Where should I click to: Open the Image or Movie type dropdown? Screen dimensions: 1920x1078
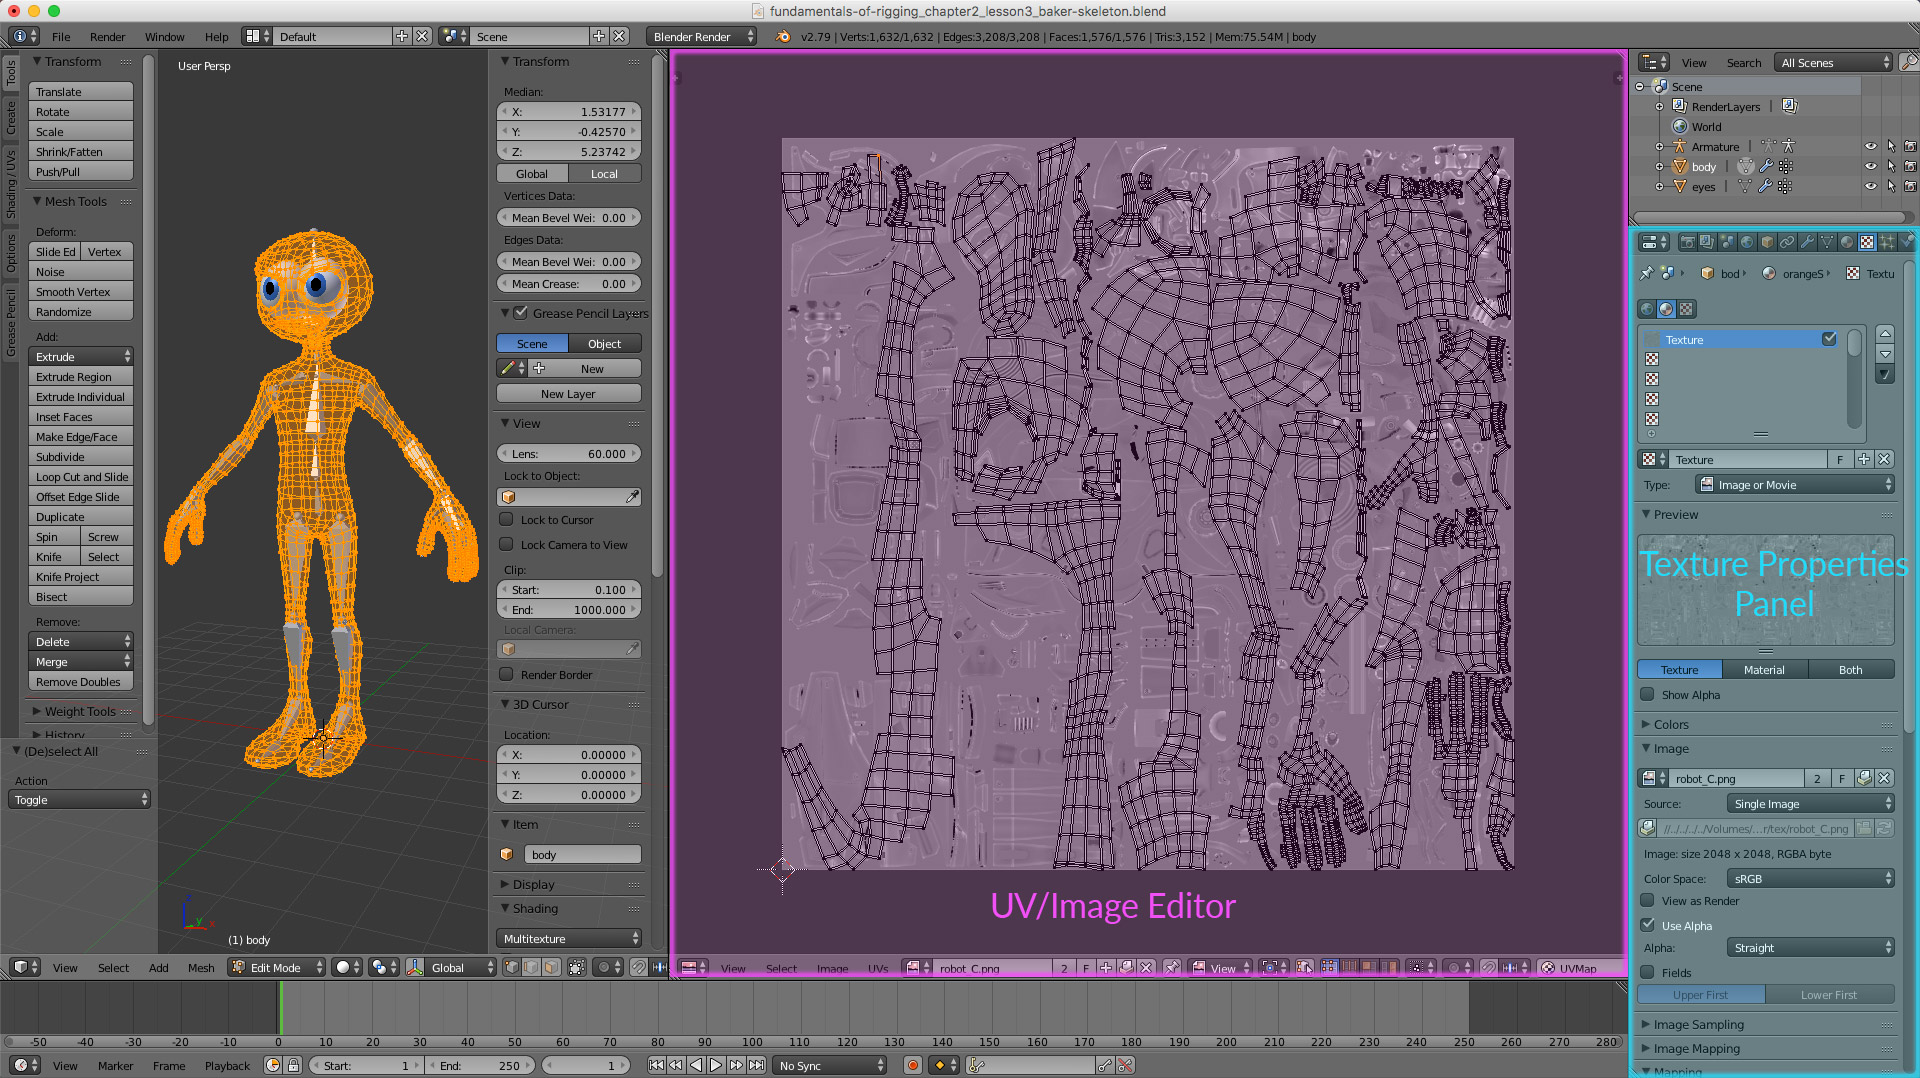coord(1796,485)
